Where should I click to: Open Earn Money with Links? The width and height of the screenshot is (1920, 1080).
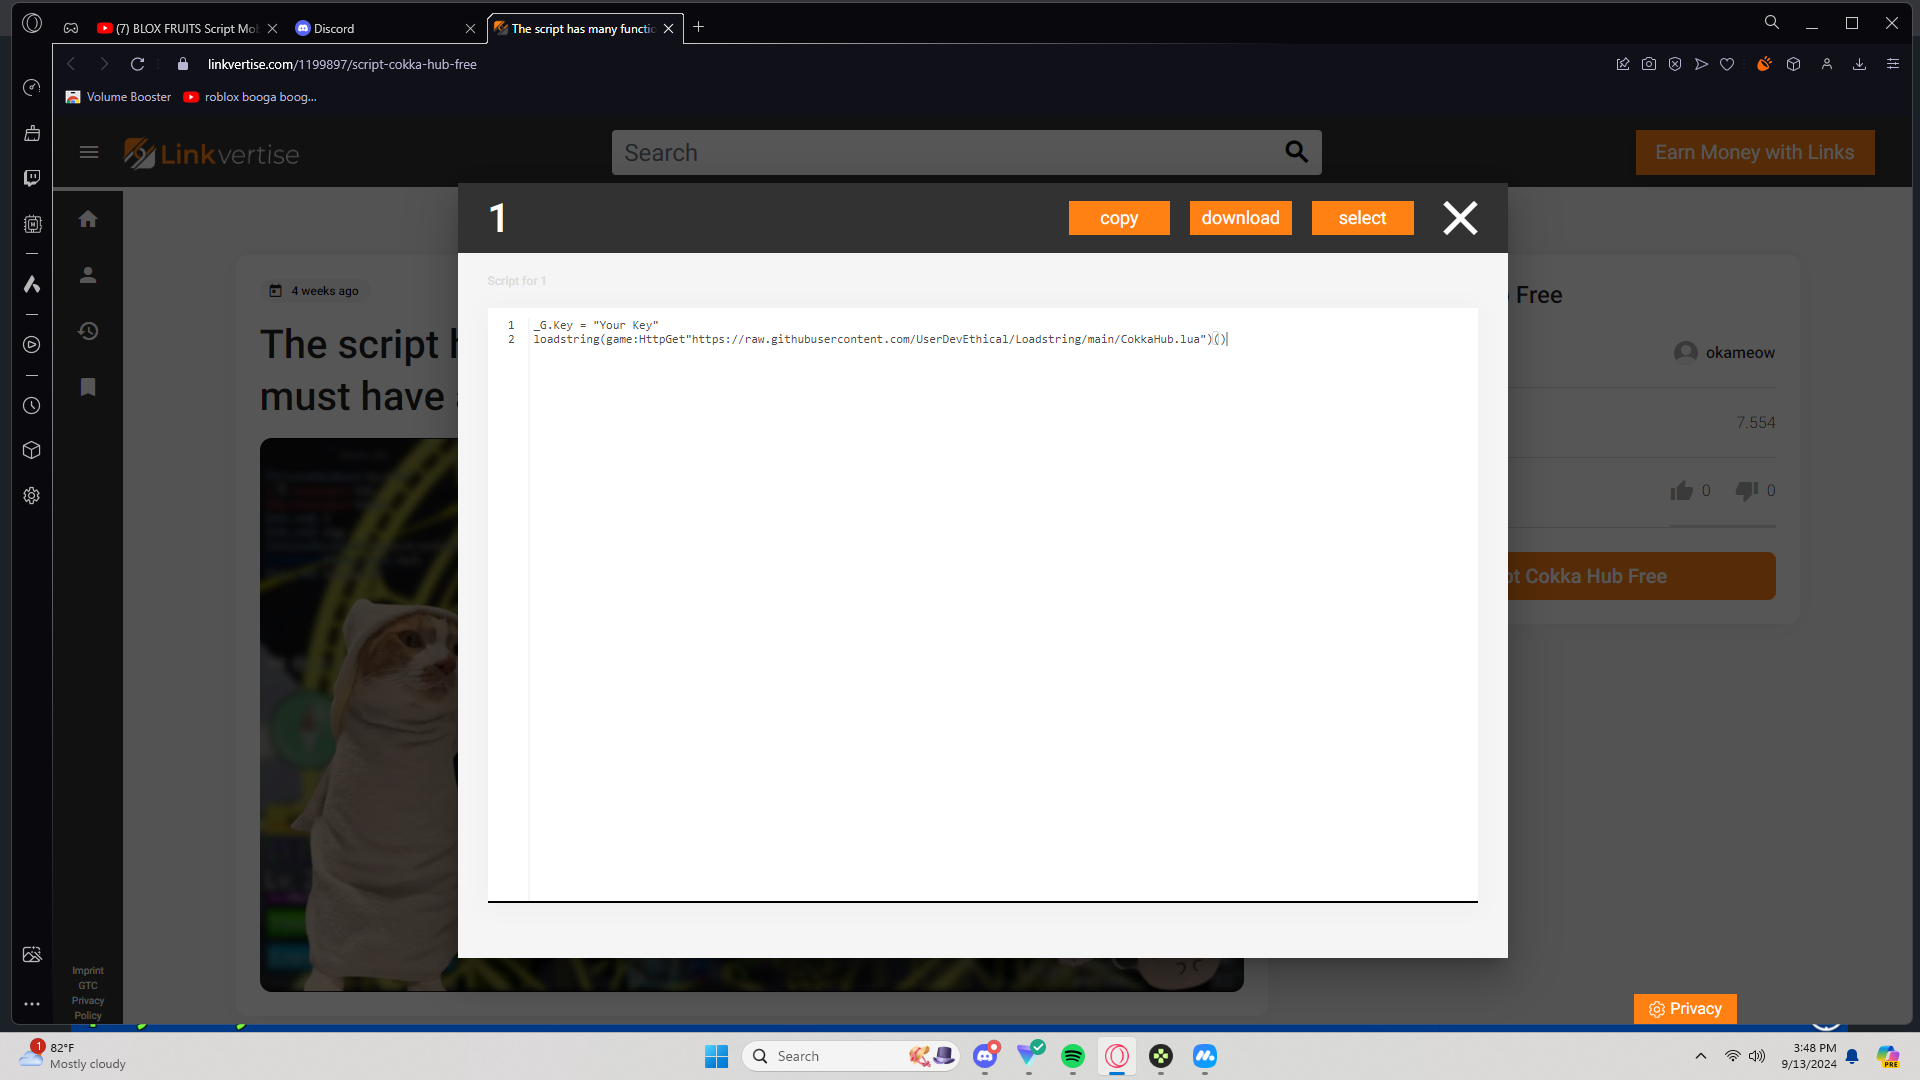(x=1755, y=152)
